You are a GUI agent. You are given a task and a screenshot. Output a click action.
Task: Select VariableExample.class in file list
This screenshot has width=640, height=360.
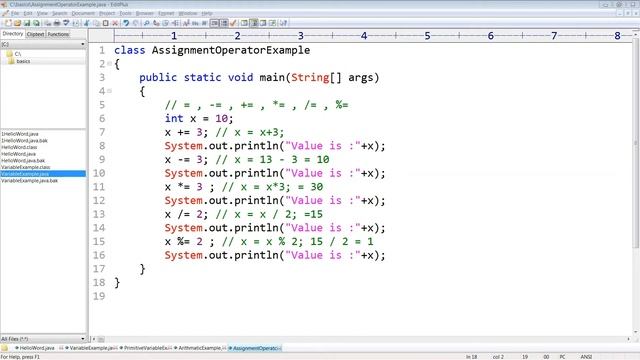[x=25, y=167]
